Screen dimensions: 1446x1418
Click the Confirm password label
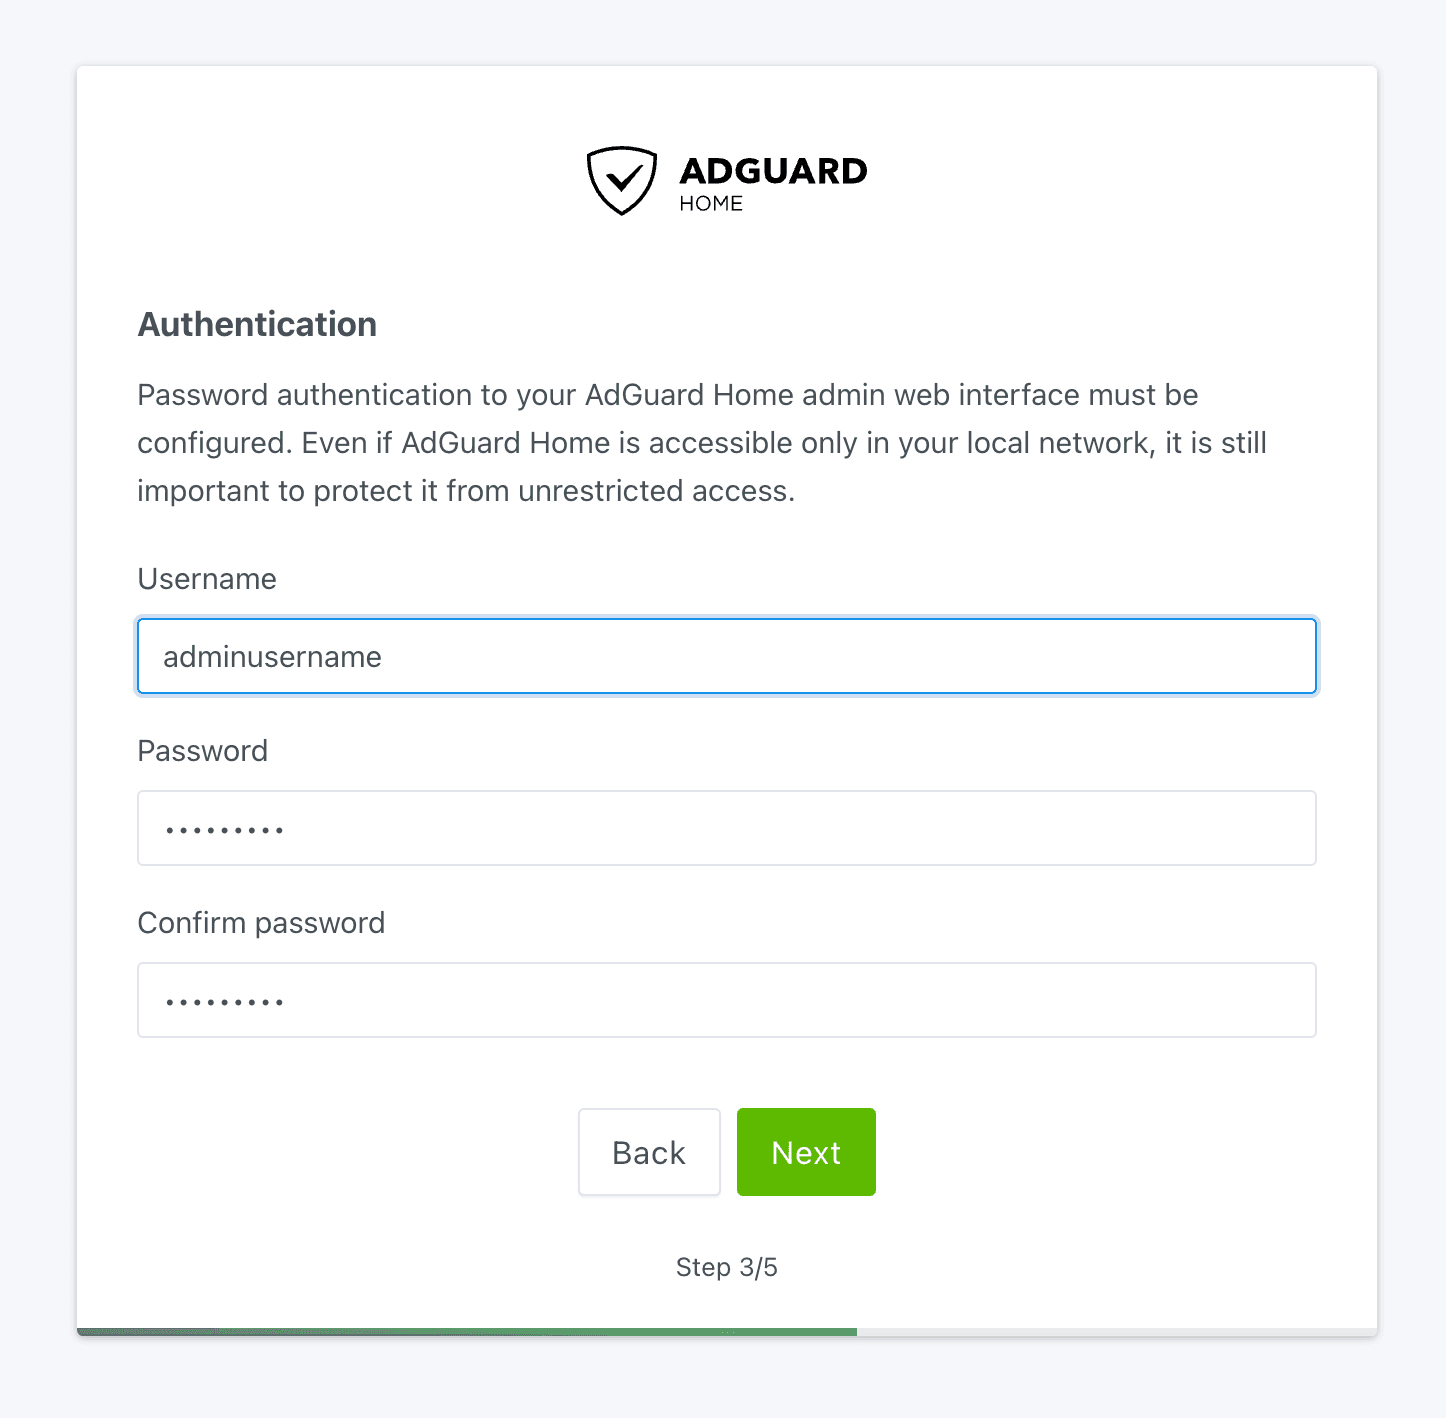coord(261,923)
